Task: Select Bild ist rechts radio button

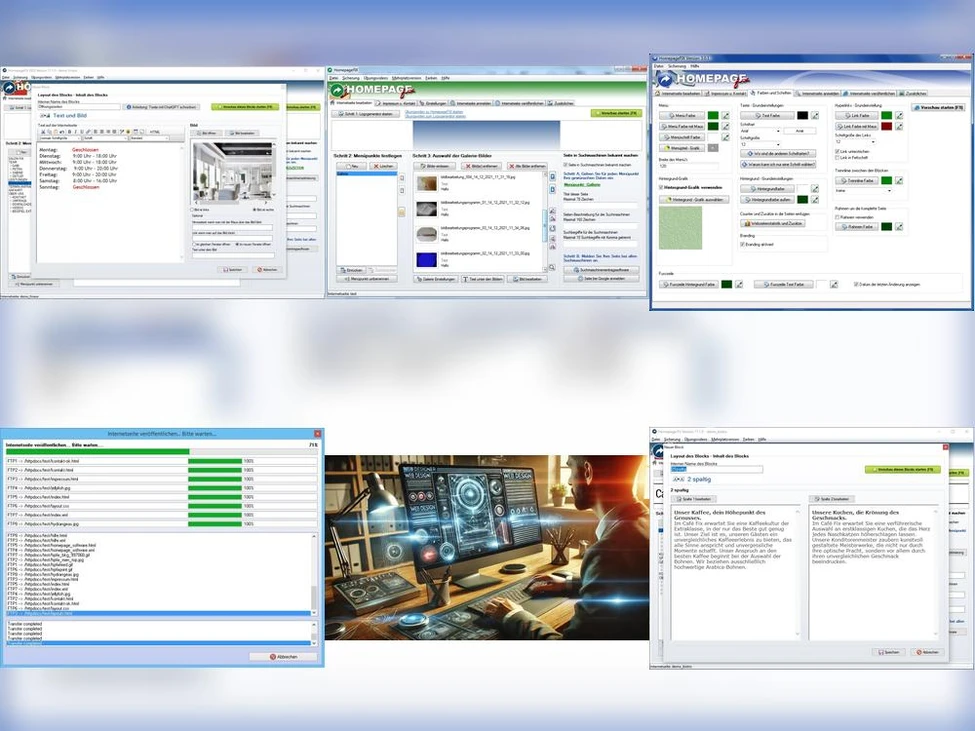Action: pyautogui.click(x=254, y=209)
